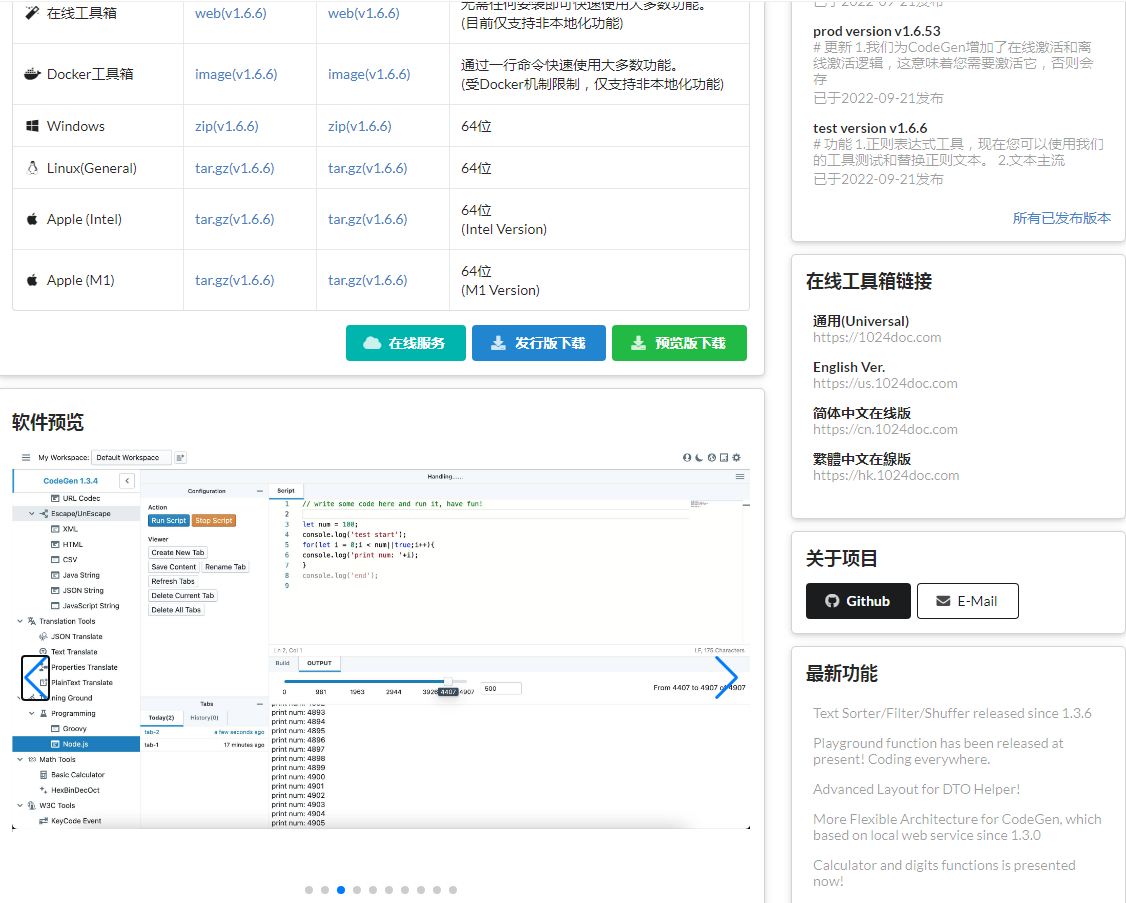Select the second carousel dot indicator
The height and width of the screenshot is (903, 1126).
325,890
